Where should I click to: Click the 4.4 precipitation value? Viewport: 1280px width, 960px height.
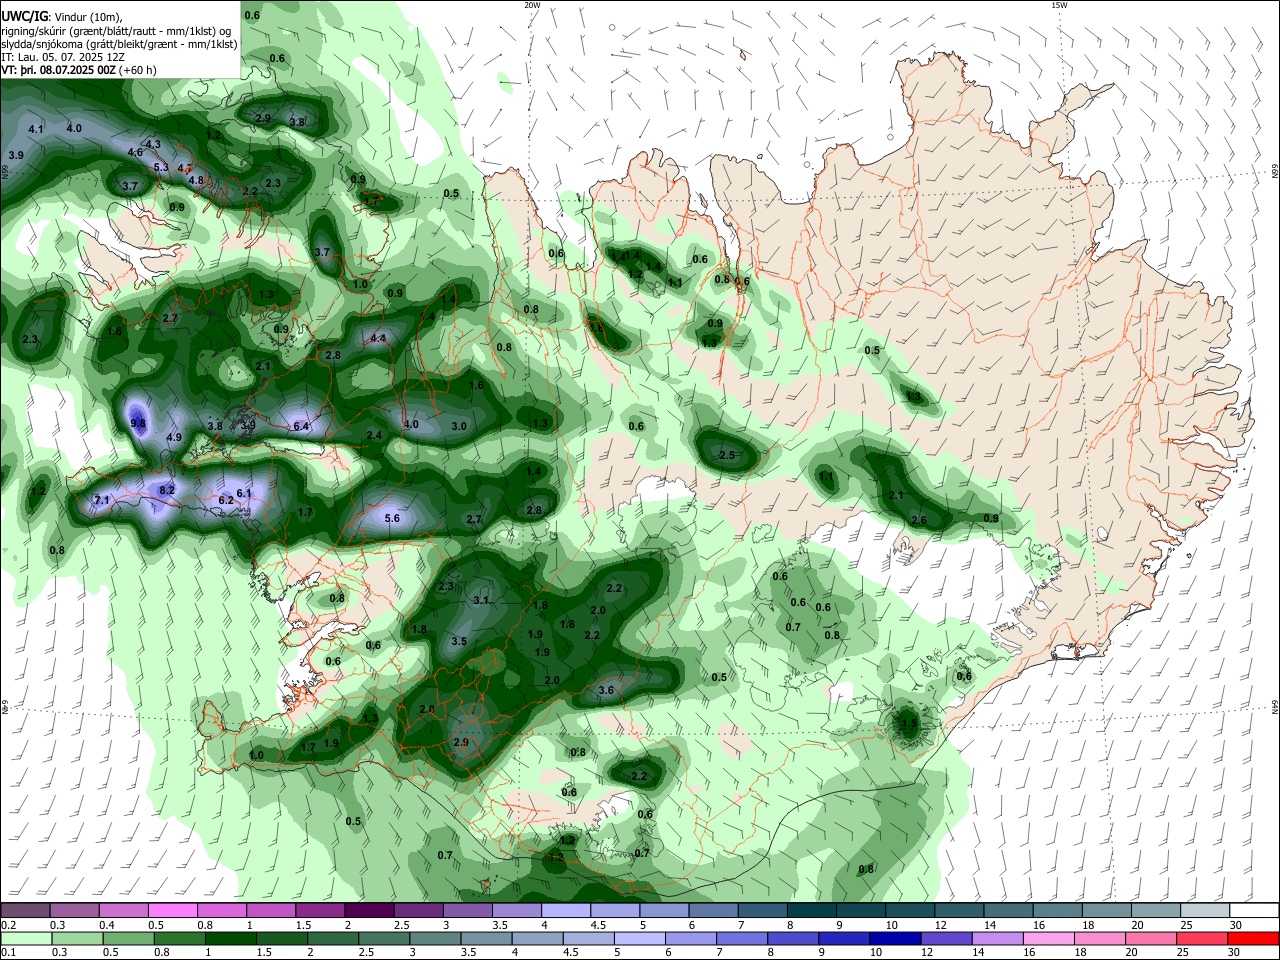click(378, 339)
